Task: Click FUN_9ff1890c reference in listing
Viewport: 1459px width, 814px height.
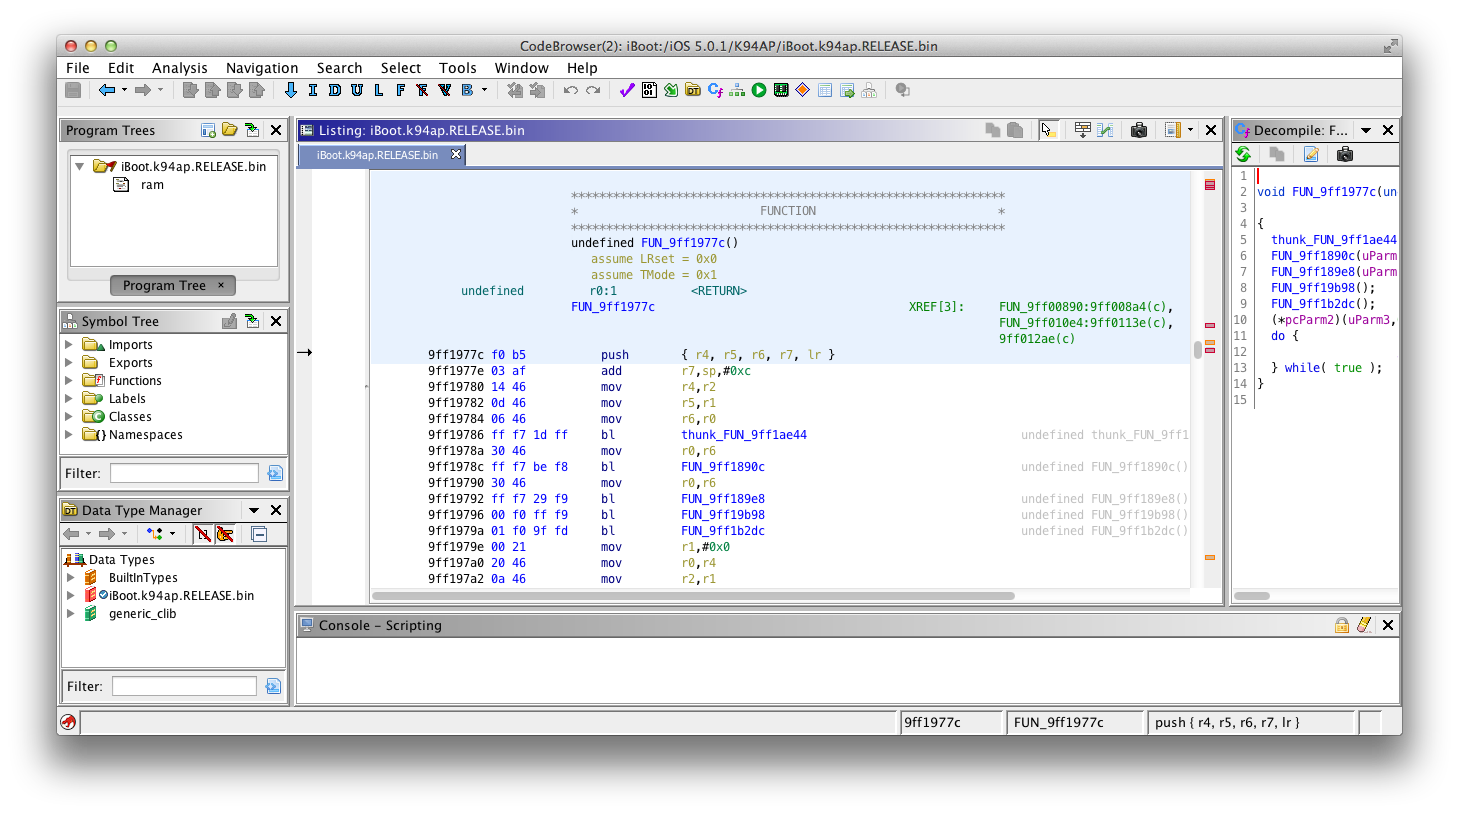Action: point(722,467)
